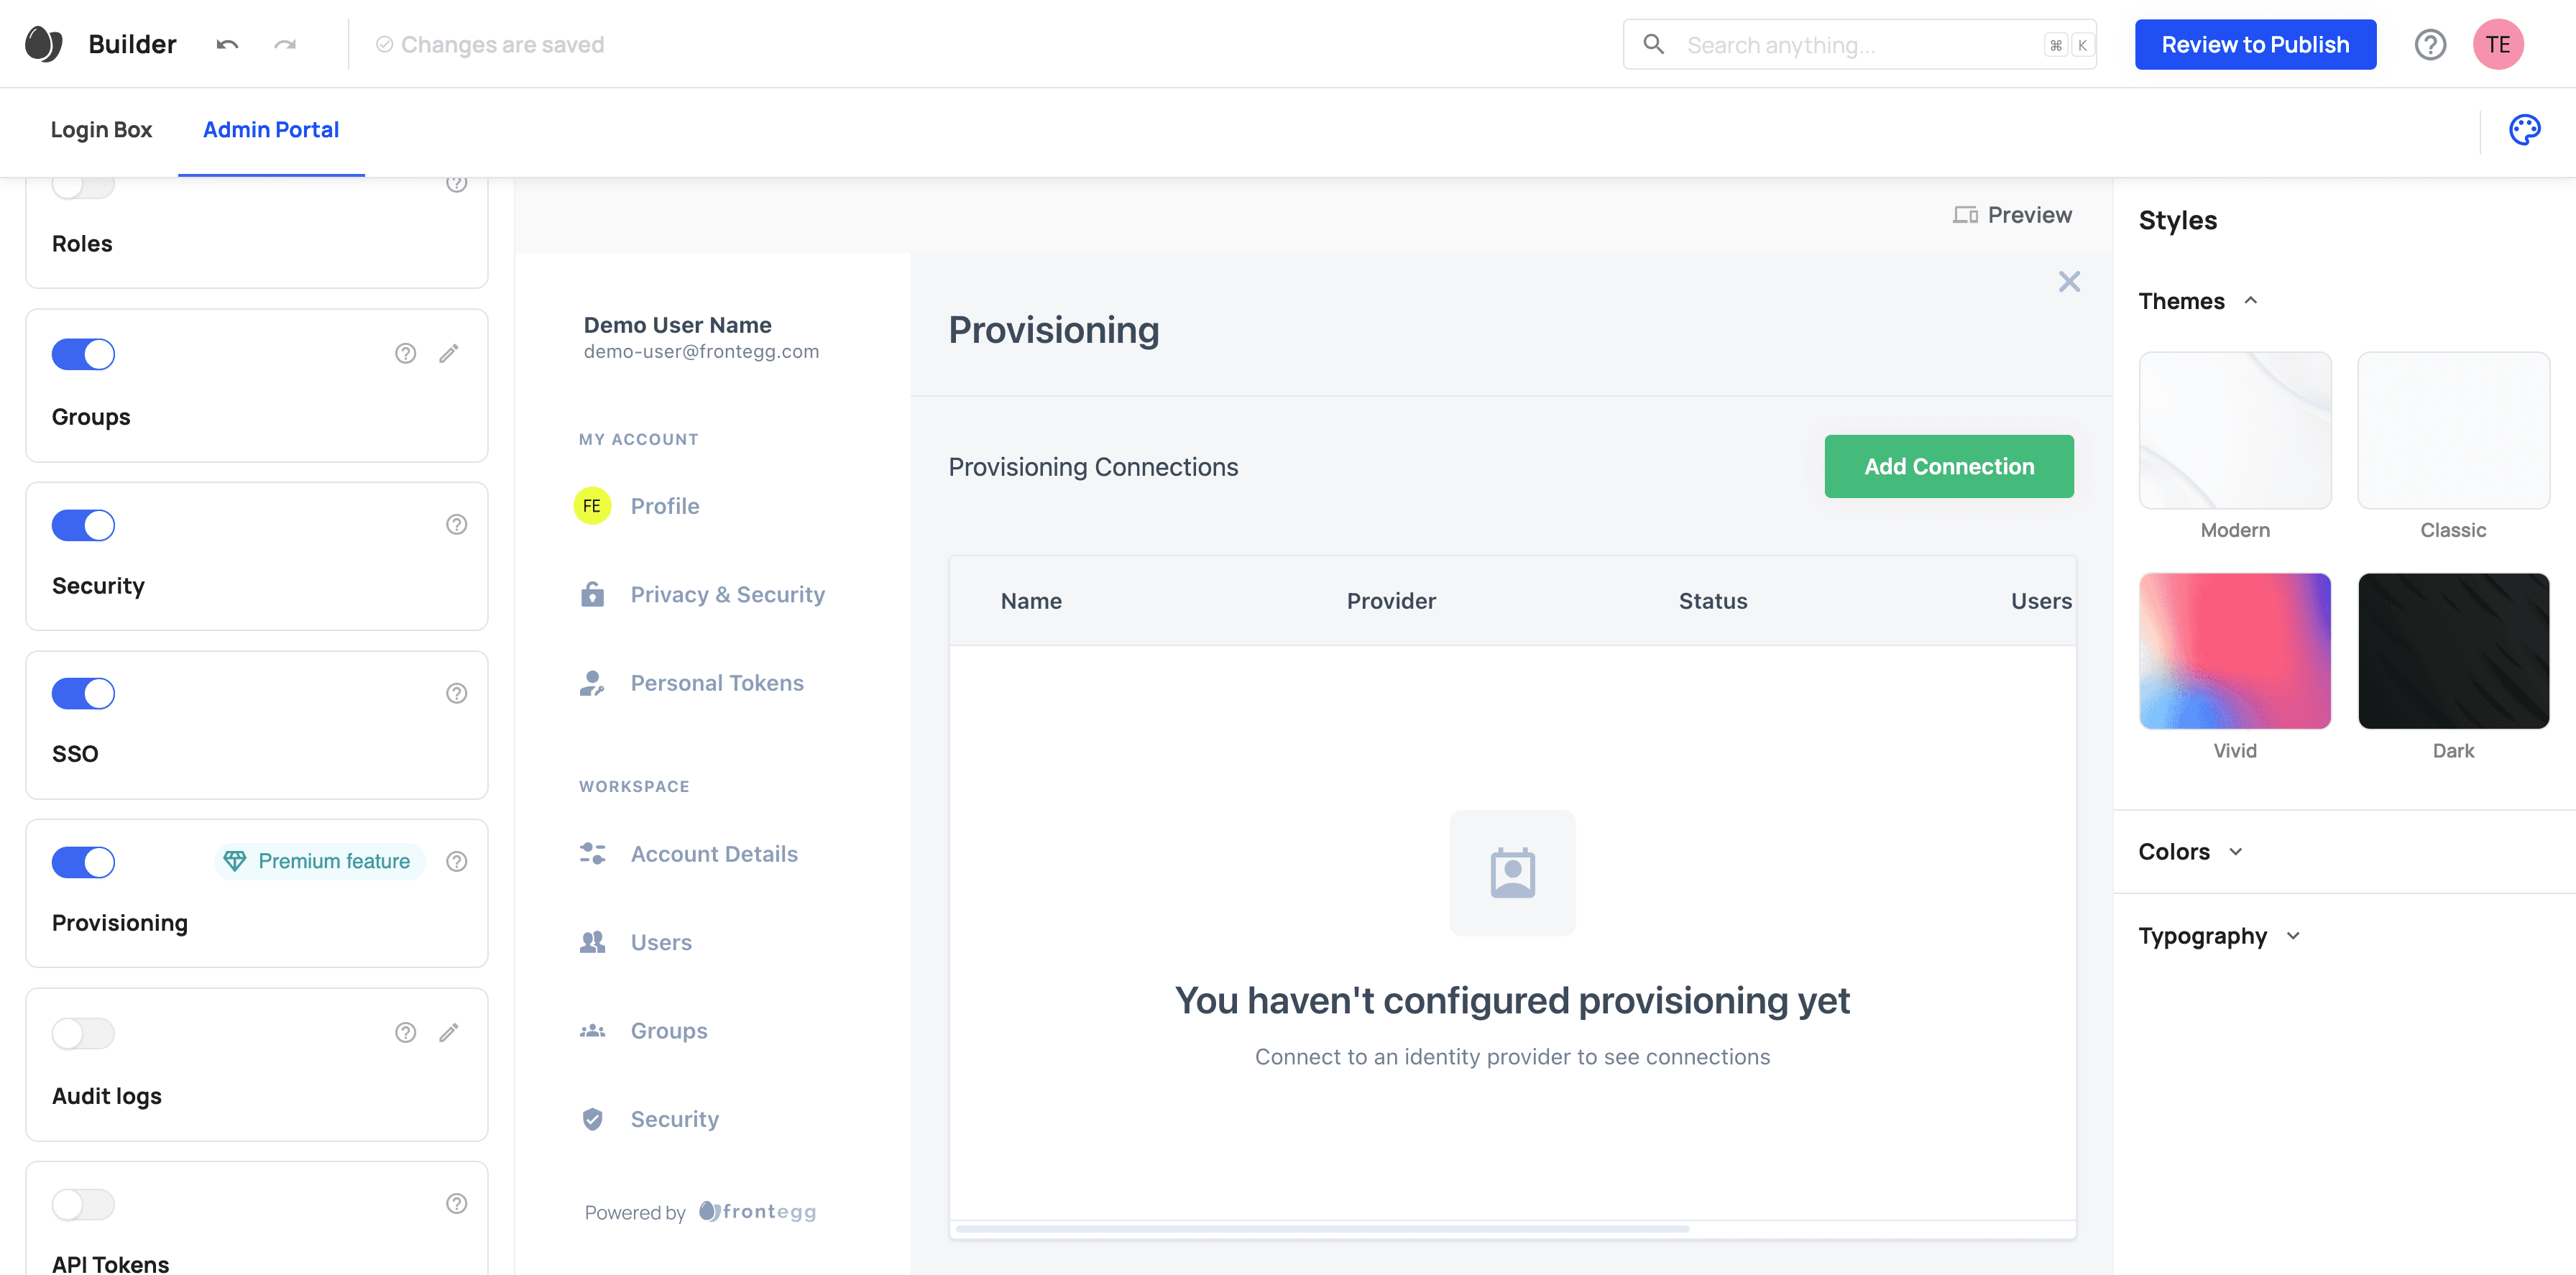Show help for the Groups card

405,353
